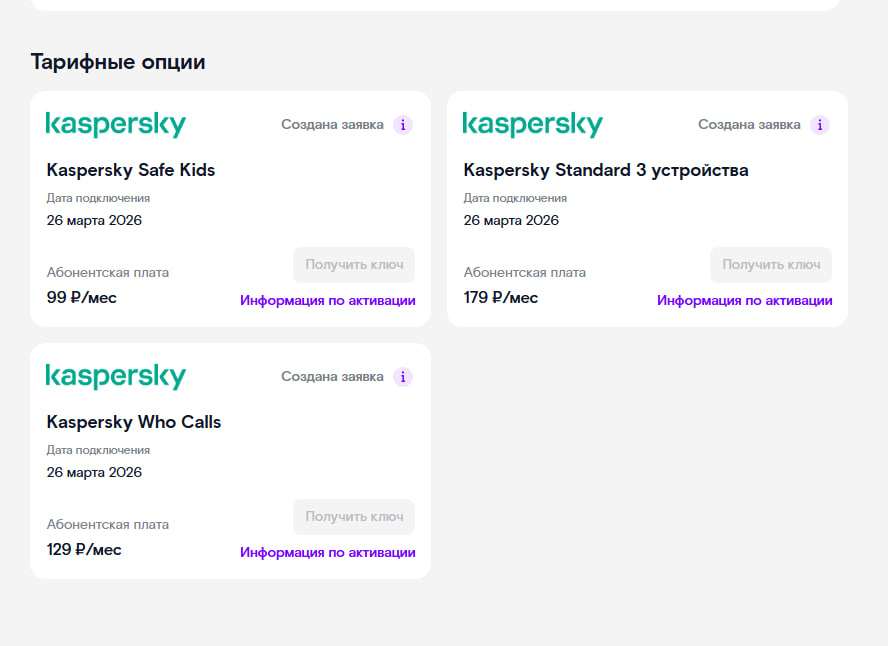Click 'Создана заявка' status on Safe Kids card
The height and width of the screenshot is (646, 888).
click(332, 125)
